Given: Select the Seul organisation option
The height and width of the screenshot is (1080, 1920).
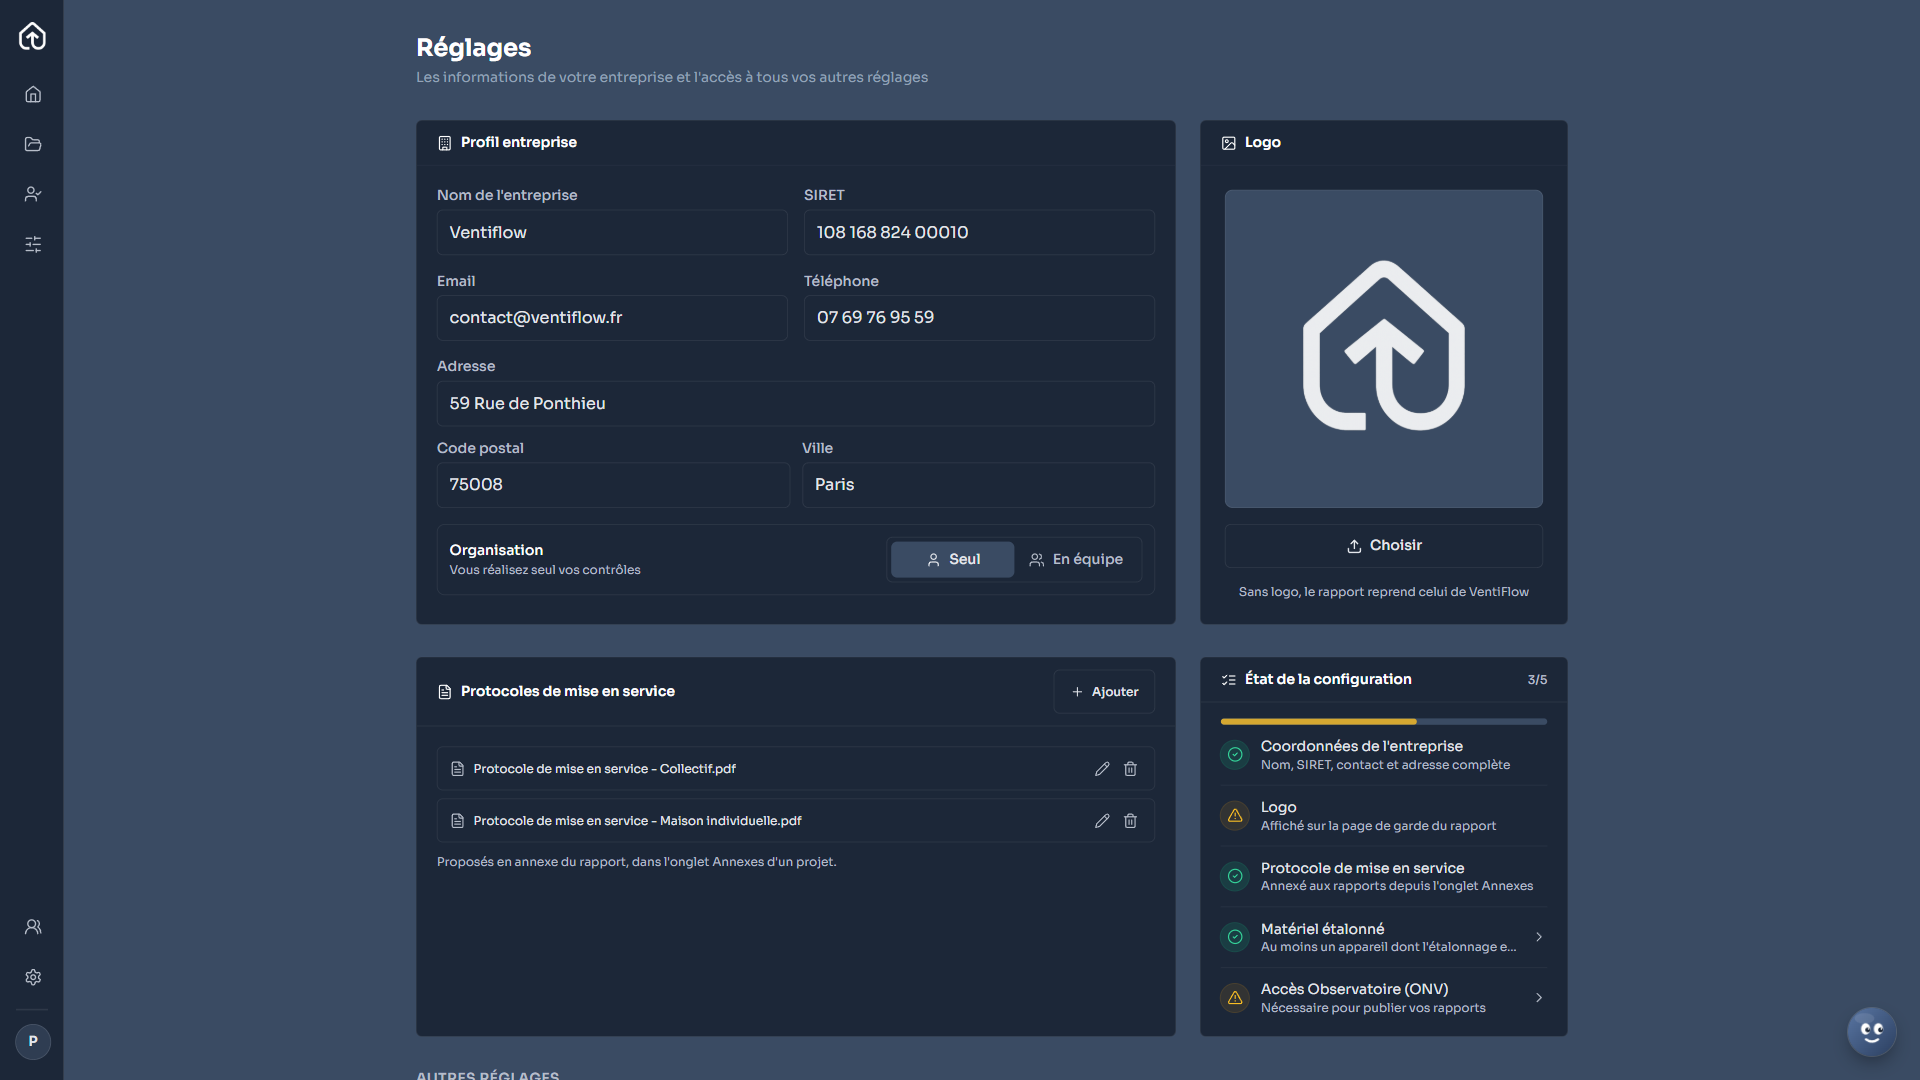Looking at the screenshot, I should (952, 560).
